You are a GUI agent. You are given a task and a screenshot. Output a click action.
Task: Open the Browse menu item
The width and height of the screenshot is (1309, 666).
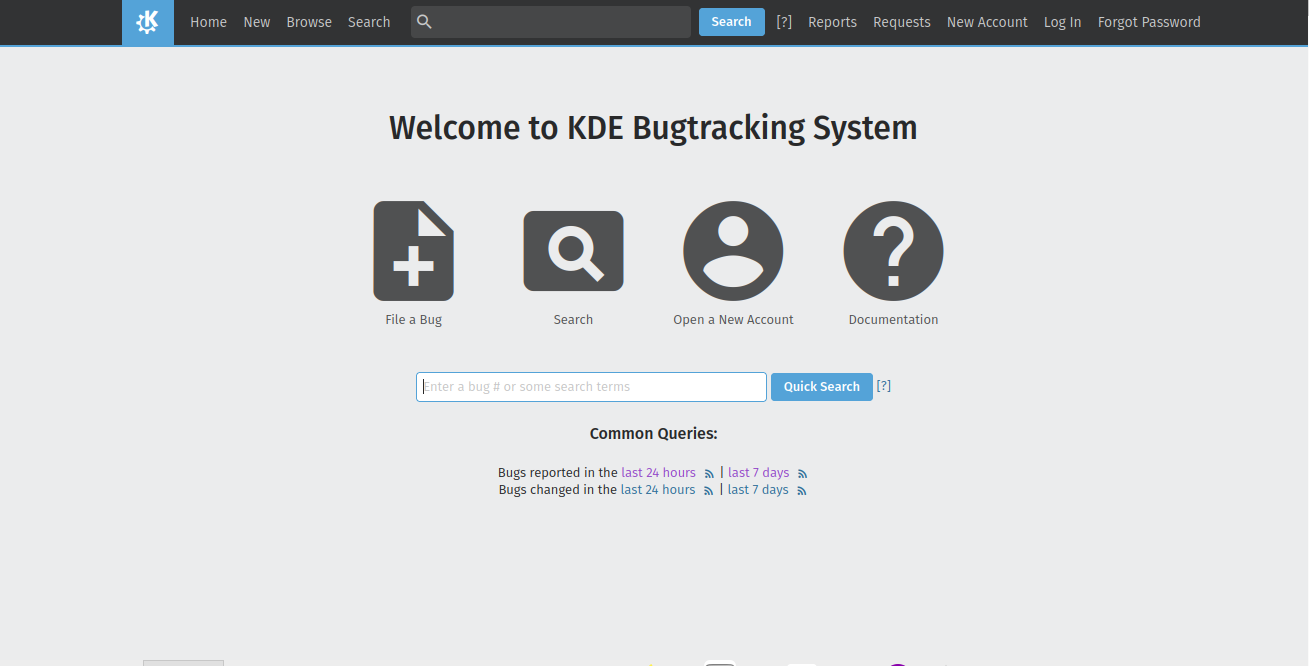pos(309,22)
